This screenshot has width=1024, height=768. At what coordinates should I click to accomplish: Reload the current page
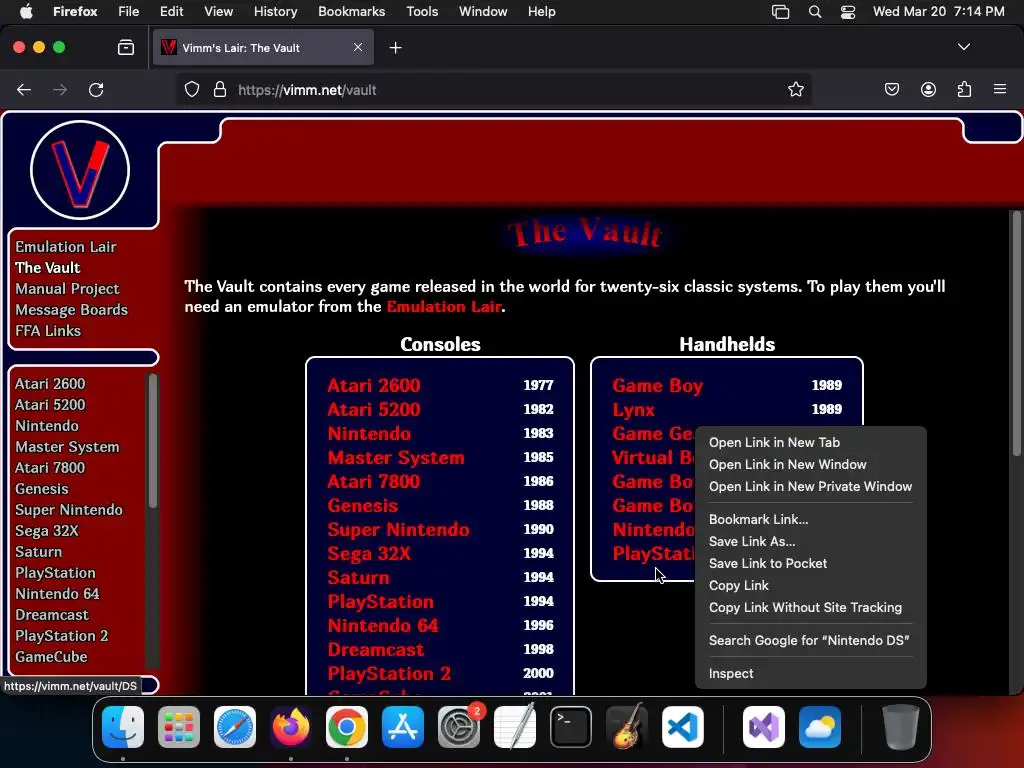pyautogui.click(x=96, y=90)
